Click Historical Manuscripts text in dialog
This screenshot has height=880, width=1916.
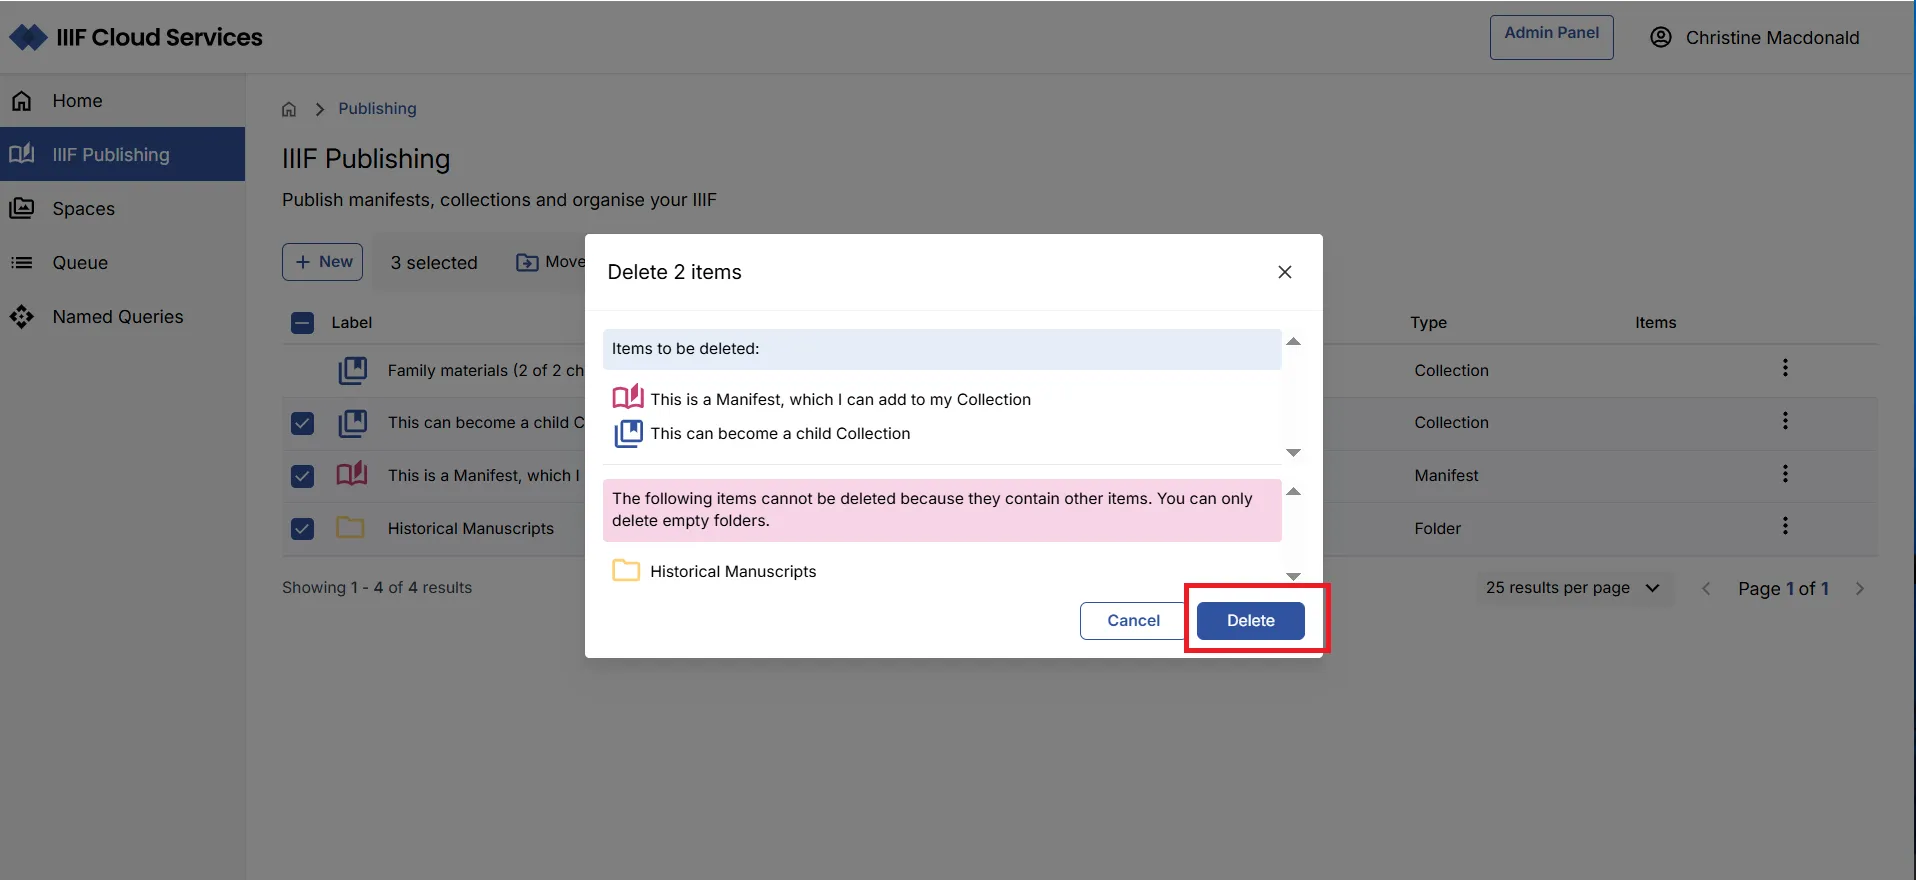click(x=733, y=571)
